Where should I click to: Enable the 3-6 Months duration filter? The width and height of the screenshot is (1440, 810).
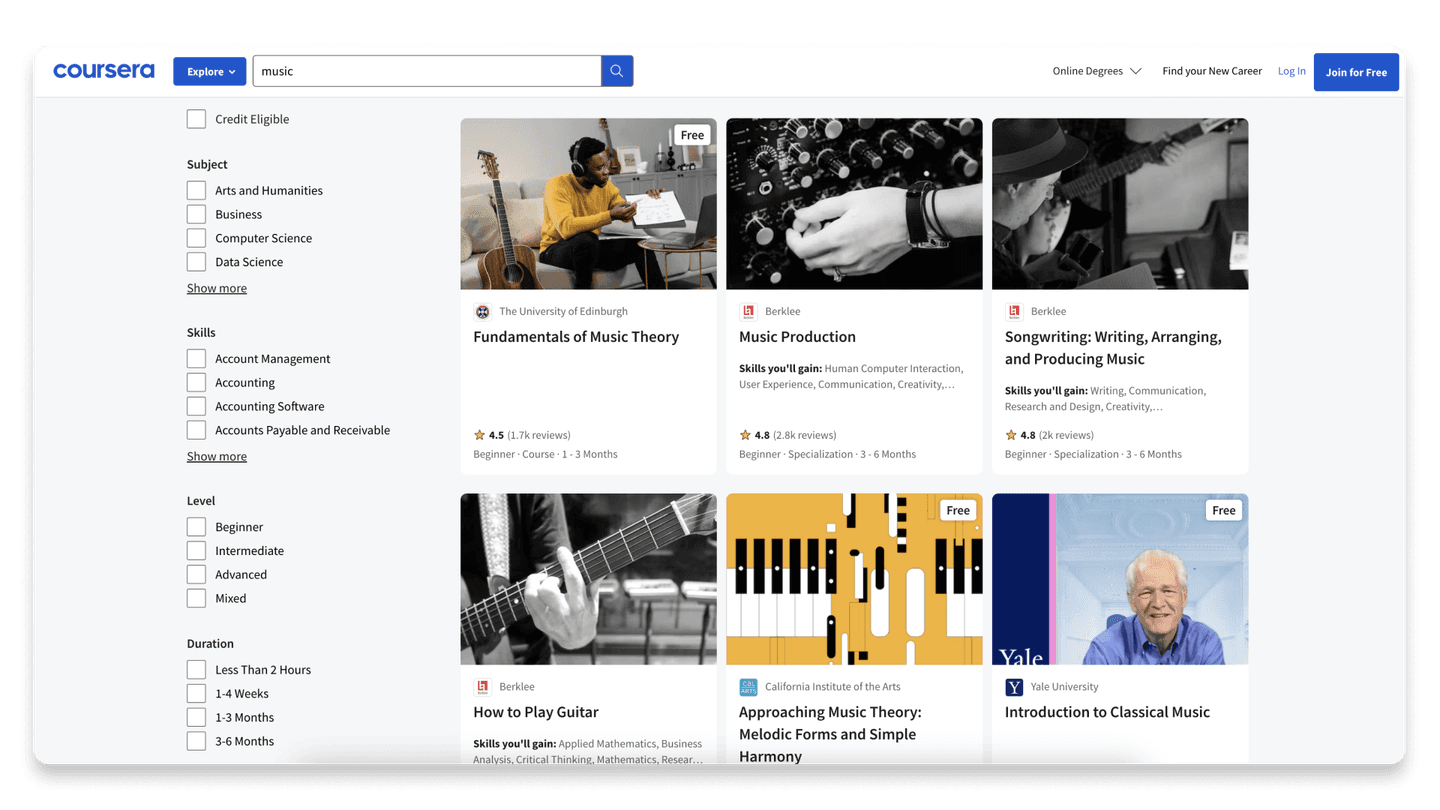tap(196, 741)
